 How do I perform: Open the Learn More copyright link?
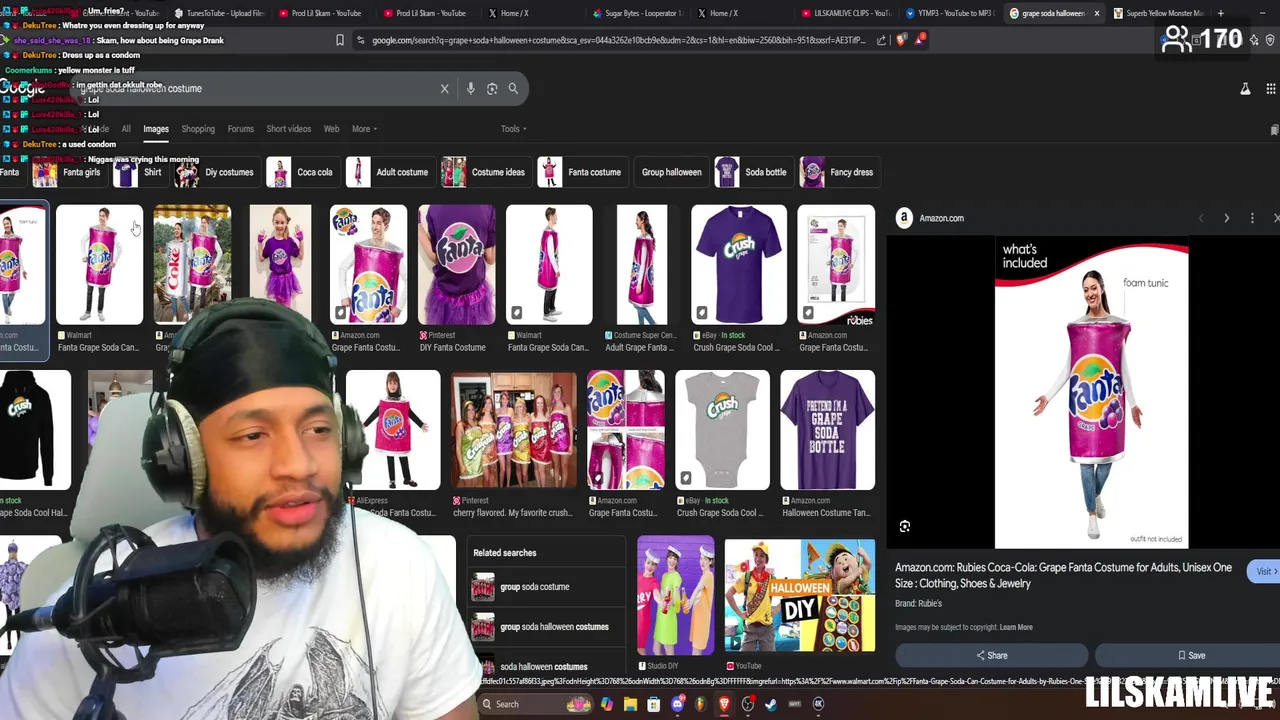[x=1016, y=628]
